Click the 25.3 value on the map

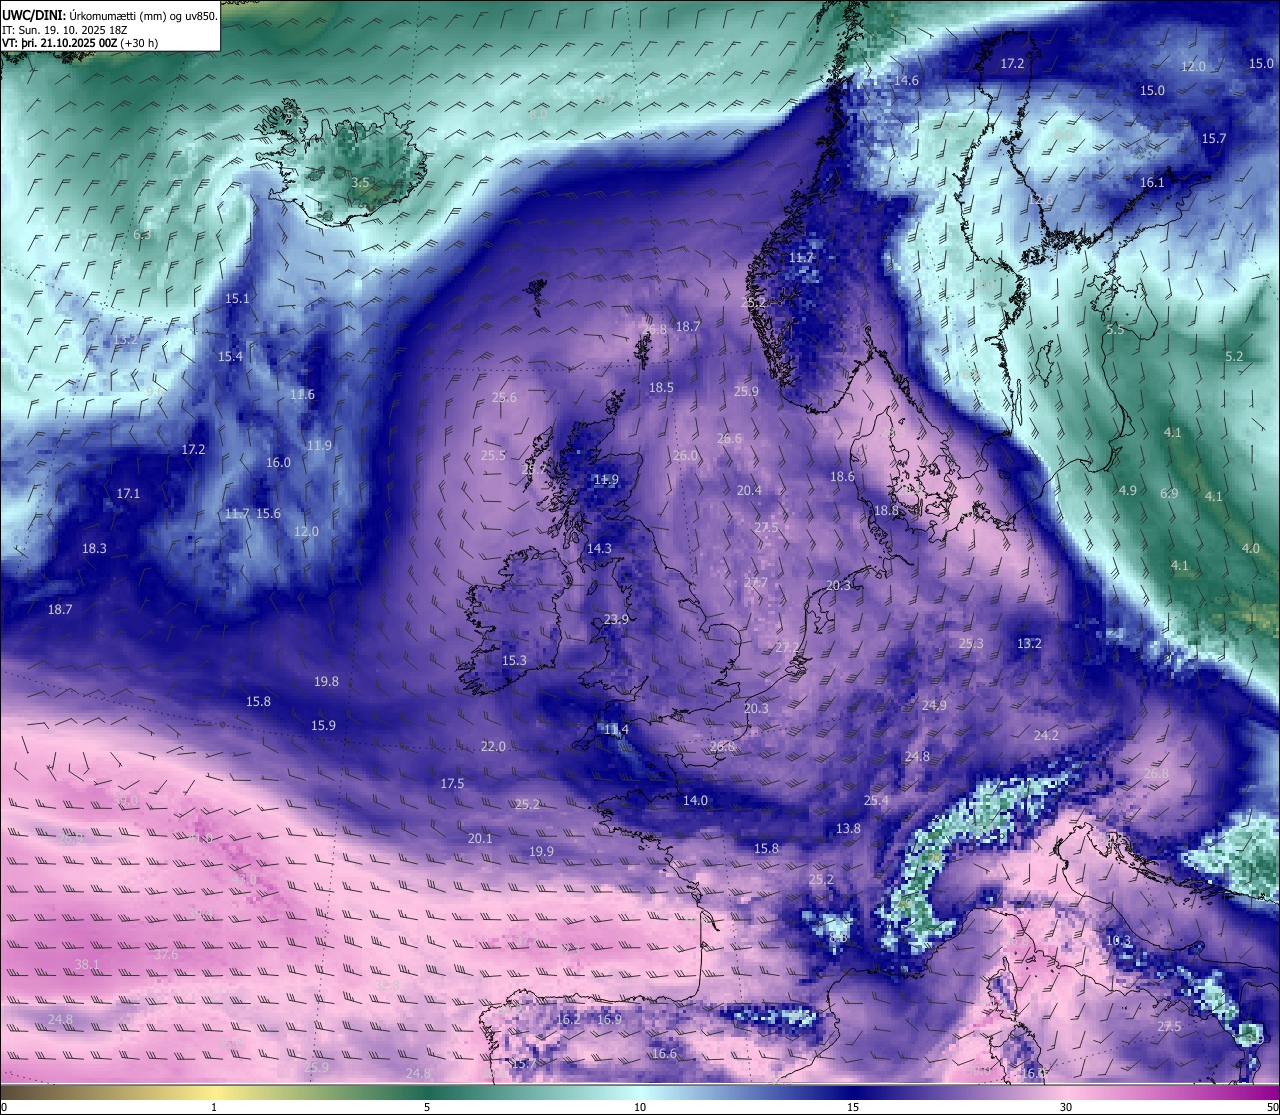point(971,643)
